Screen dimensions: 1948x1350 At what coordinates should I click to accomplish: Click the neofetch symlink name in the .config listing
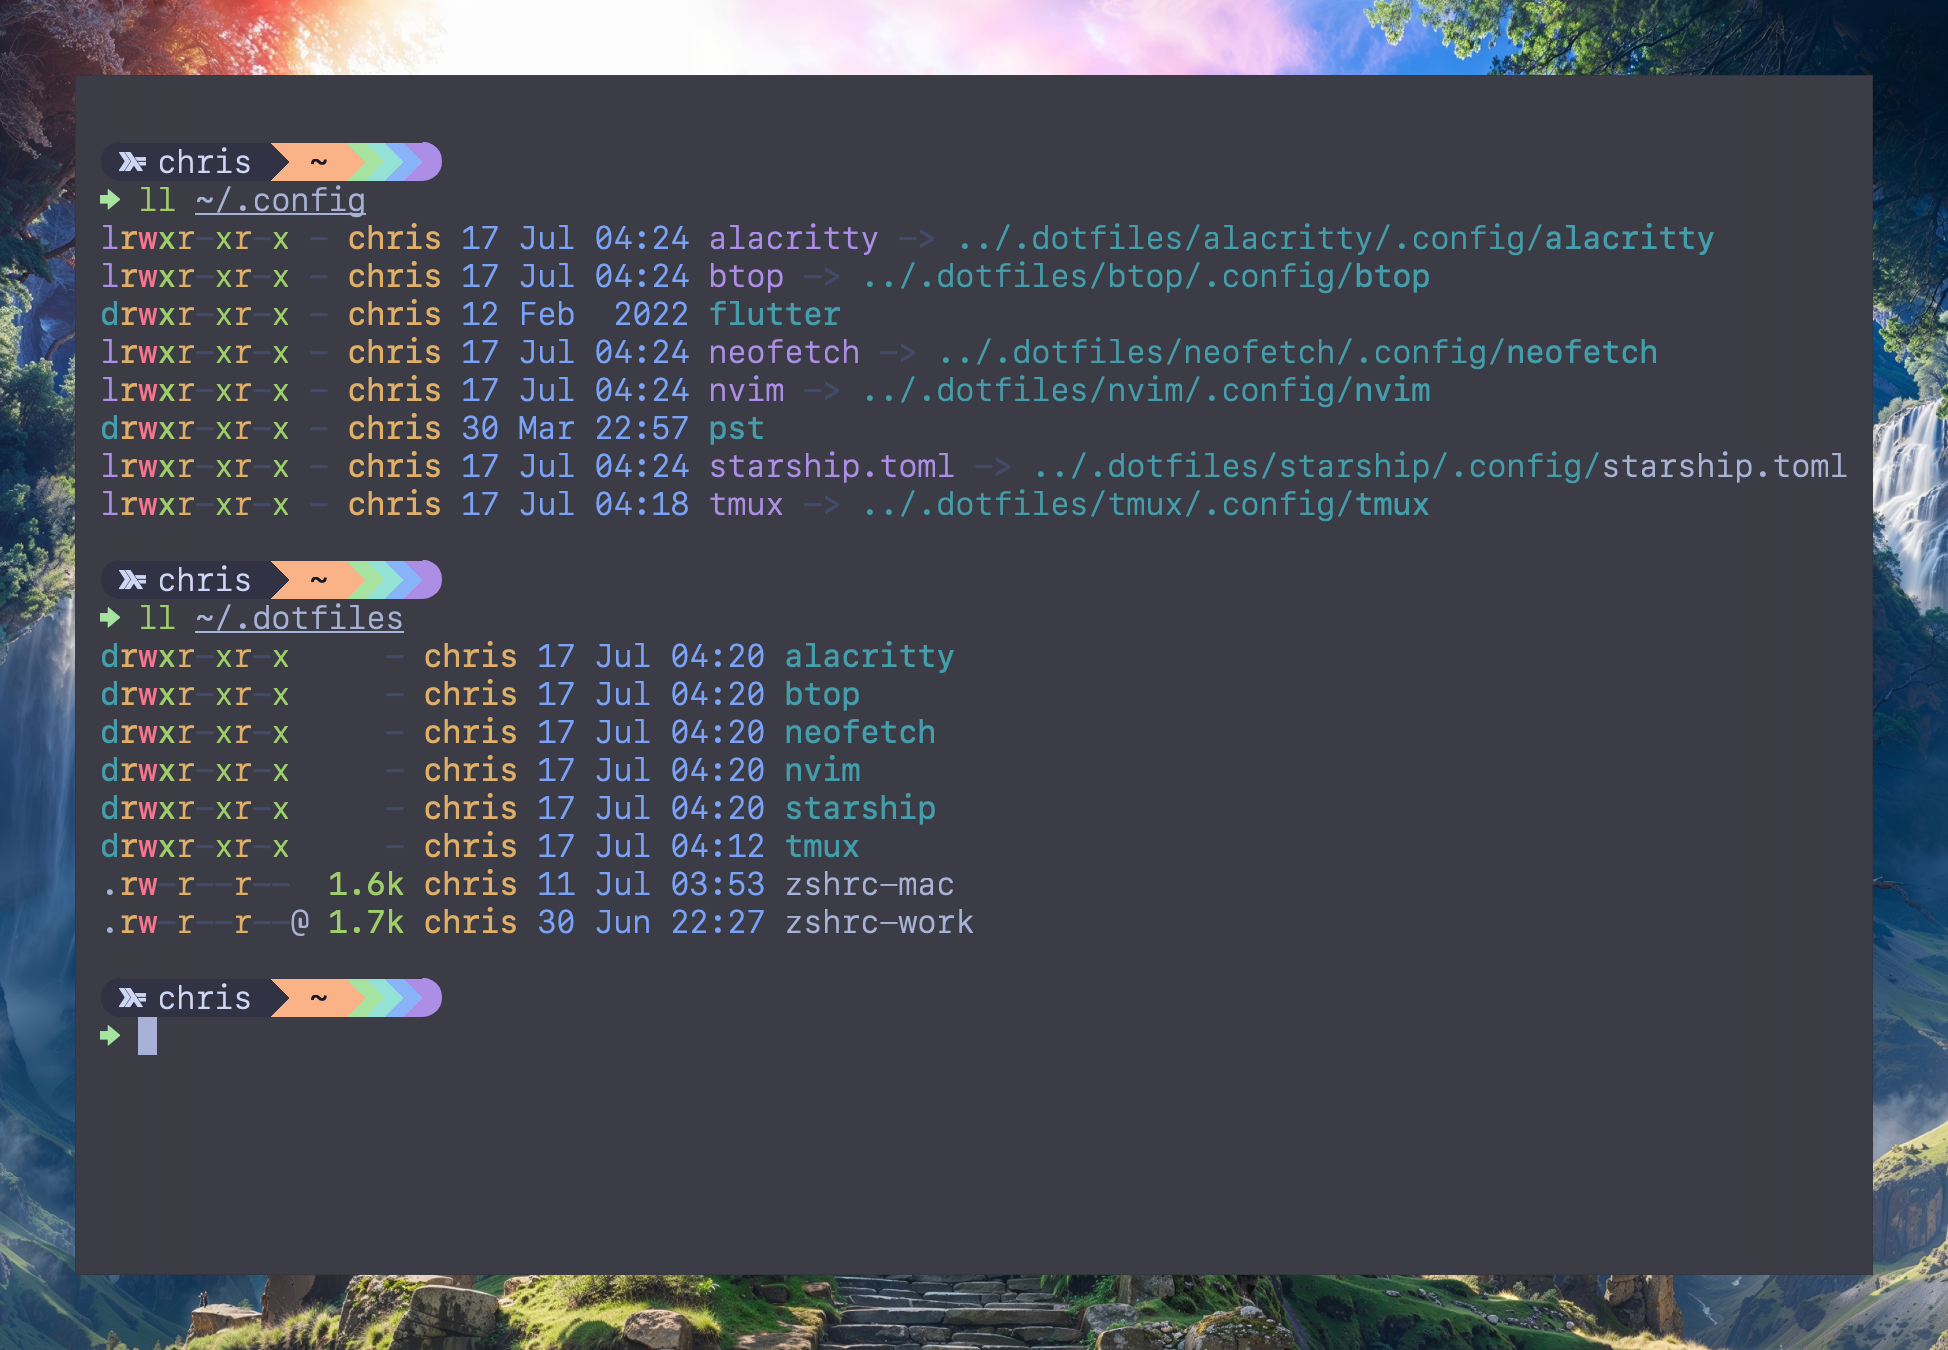coord(783,353)
